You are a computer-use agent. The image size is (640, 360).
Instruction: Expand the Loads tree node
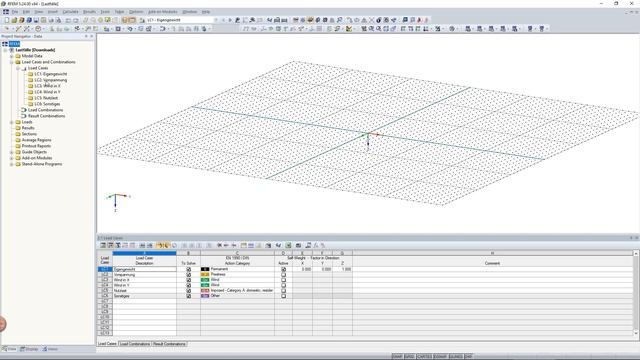point(12,122)
